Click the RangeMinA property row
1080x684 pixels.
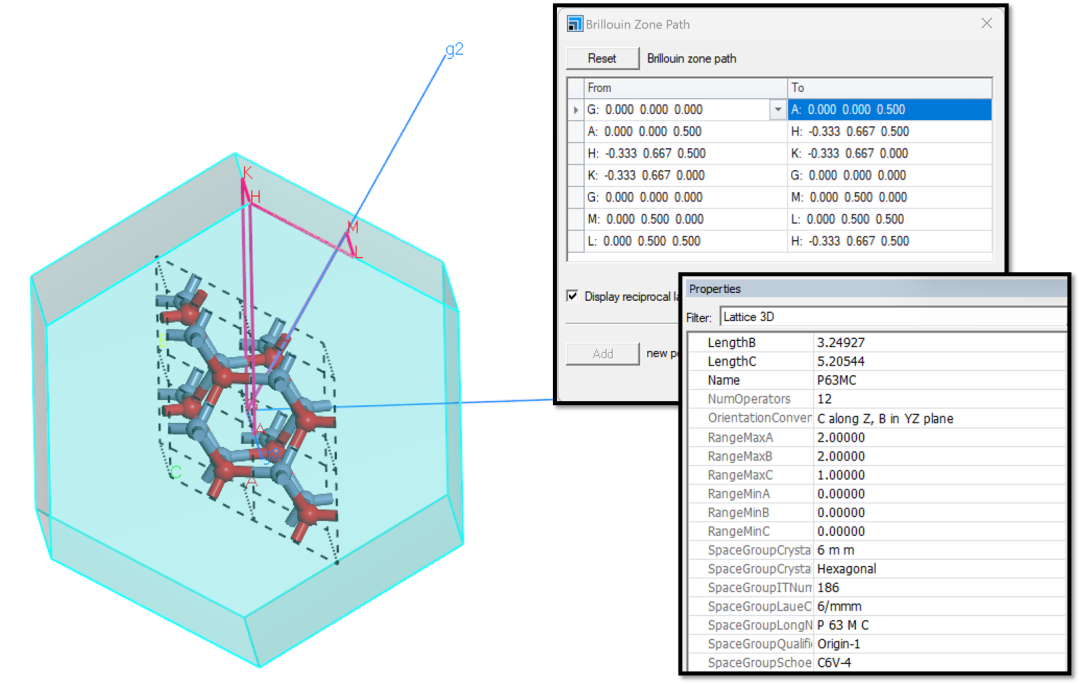[x=878, y=494]
